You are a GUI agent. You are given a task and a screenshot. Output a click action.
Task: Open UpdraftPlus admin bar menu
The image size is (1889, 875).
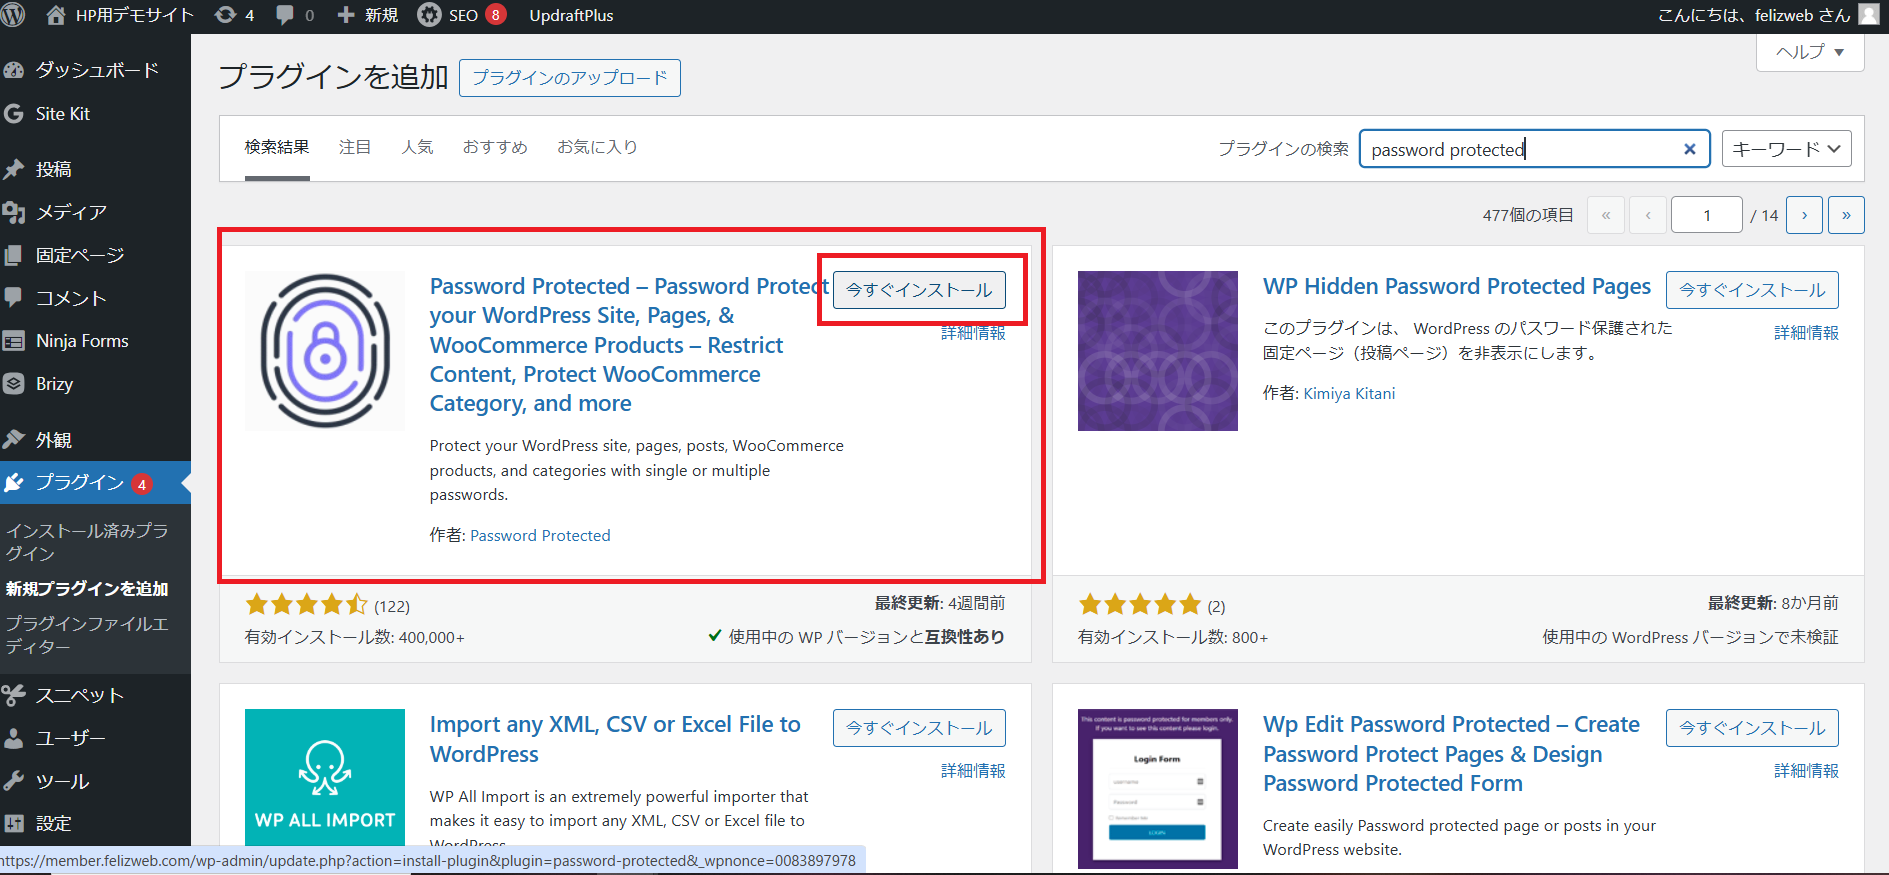[571, 15]
